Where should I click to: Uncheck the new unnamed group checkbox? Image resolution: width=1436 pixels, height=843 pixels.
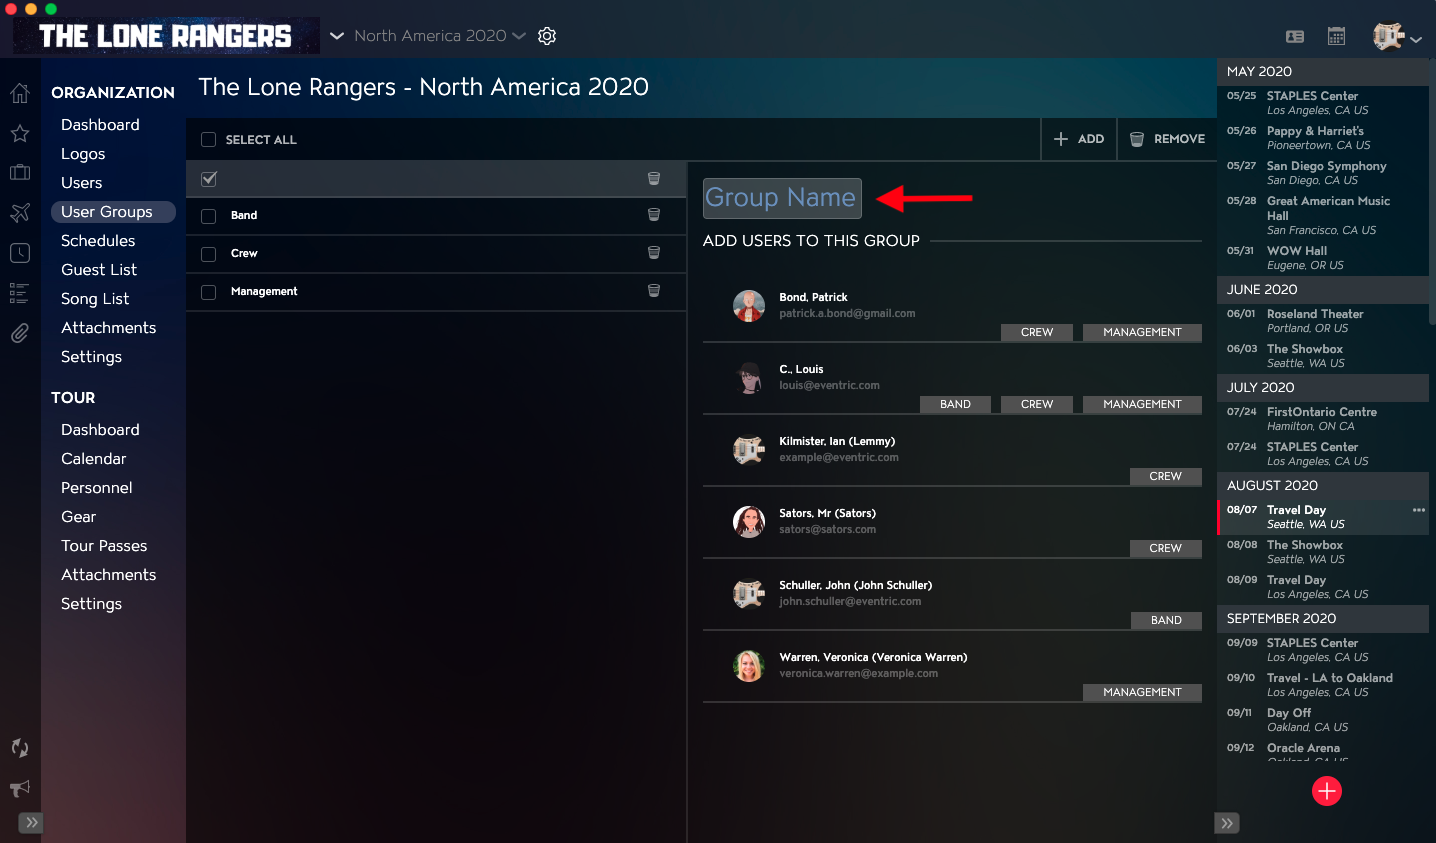[209, 179]
